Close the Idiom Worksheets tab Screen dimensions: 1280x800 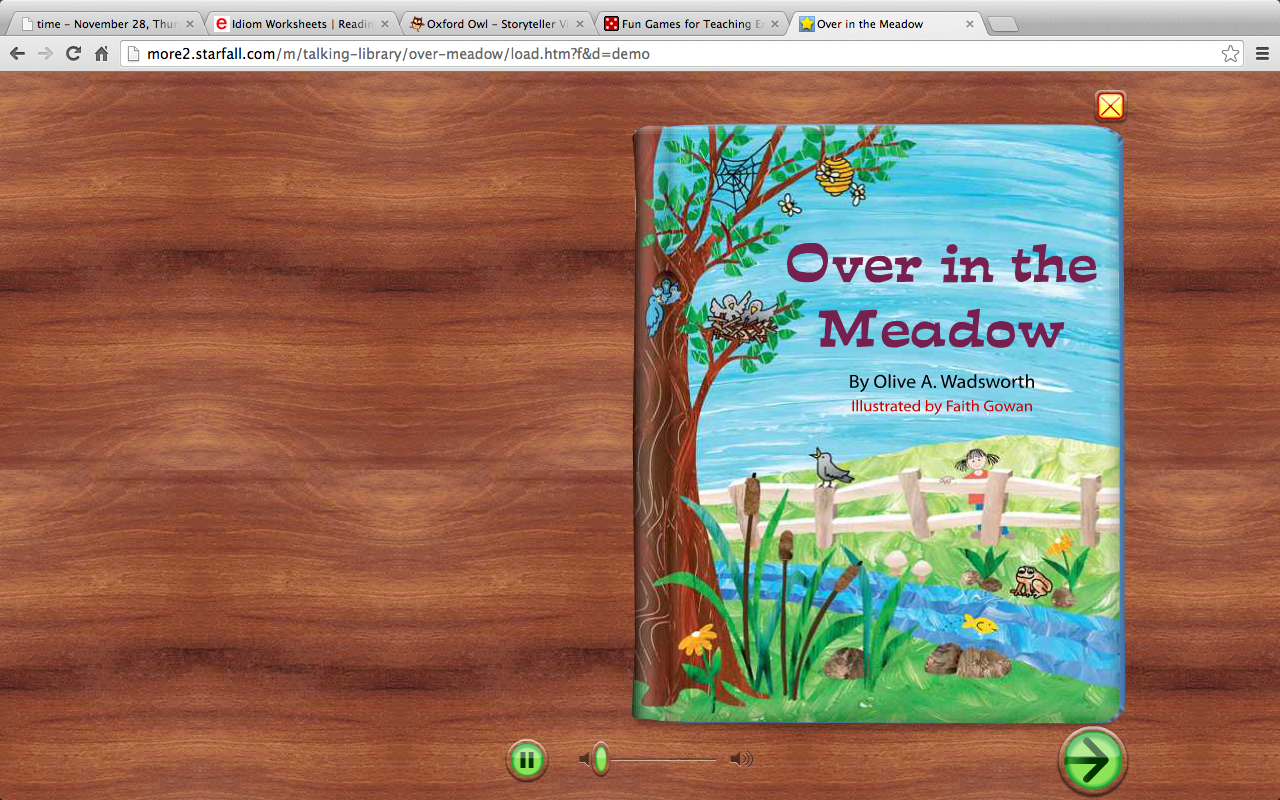tap(385, 24)
